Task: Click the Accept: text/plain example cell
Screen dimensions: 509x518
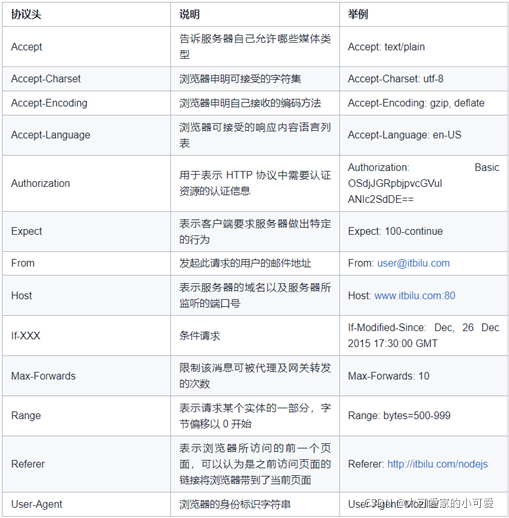Action: pos(424,47)
